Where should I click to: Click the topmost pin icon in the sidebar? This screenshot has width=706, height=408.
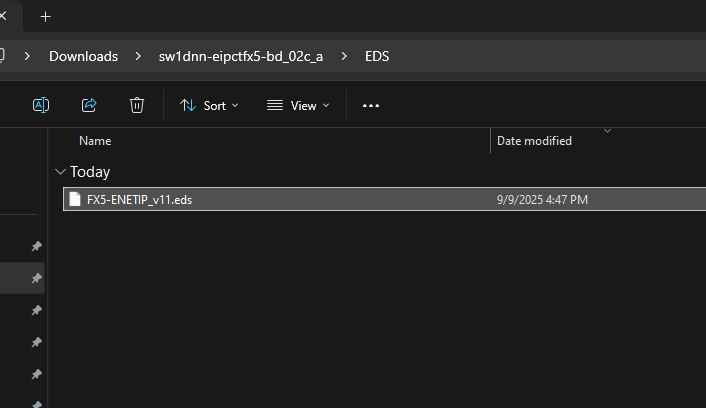(36, 246)
